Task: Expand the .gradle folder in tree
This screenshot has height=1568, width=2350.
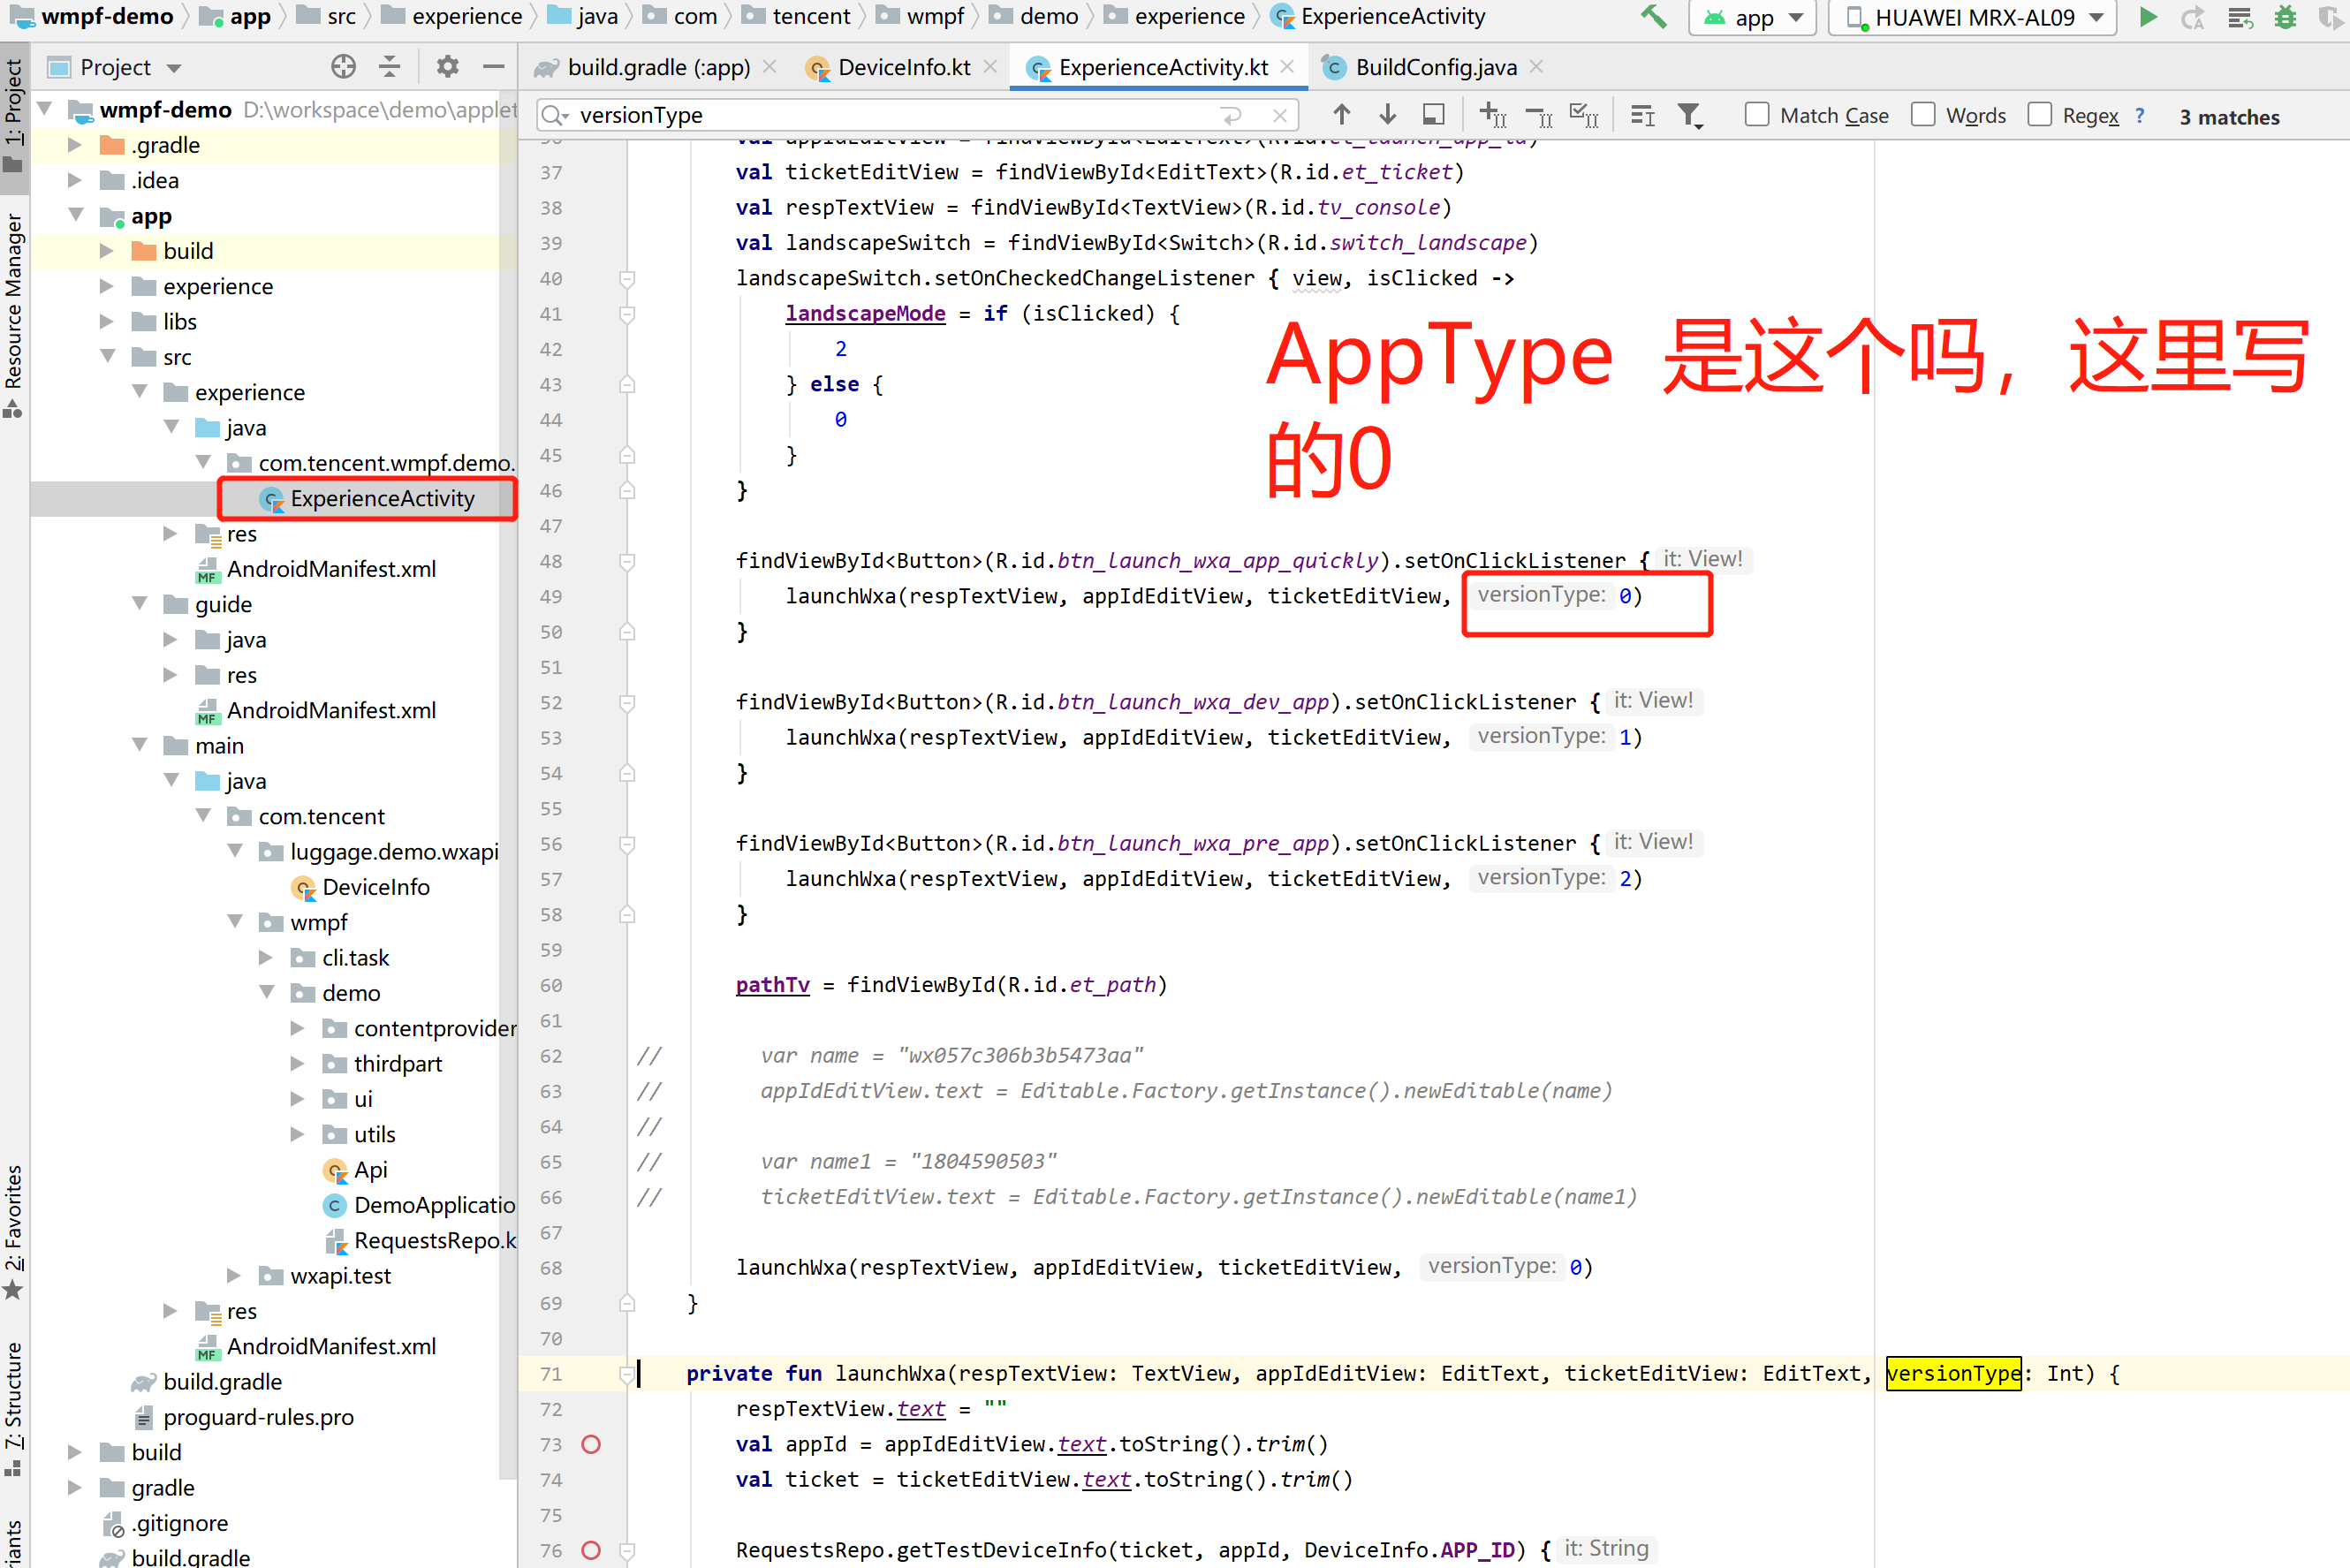Action: point(75,145)
